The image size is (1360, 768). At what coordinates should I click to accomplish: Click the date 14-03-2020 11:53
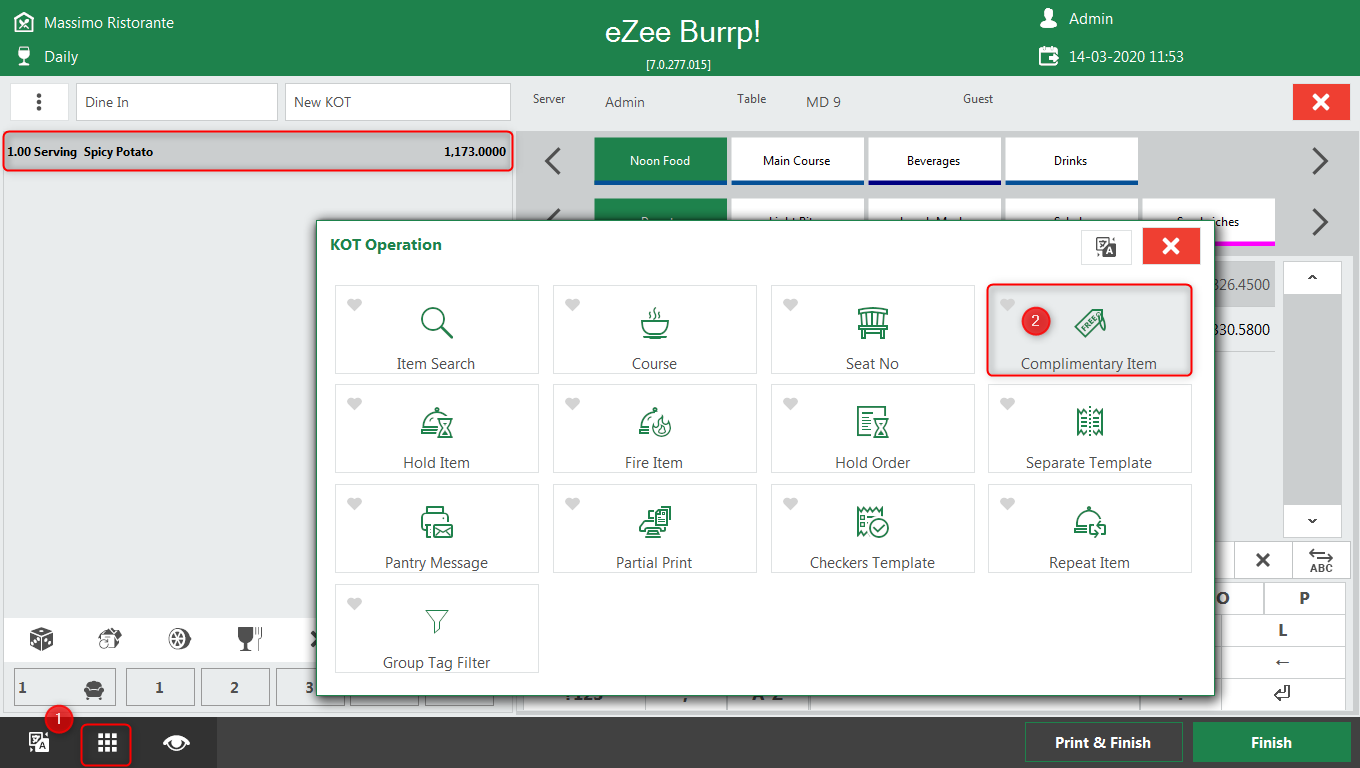[1126, 57]
